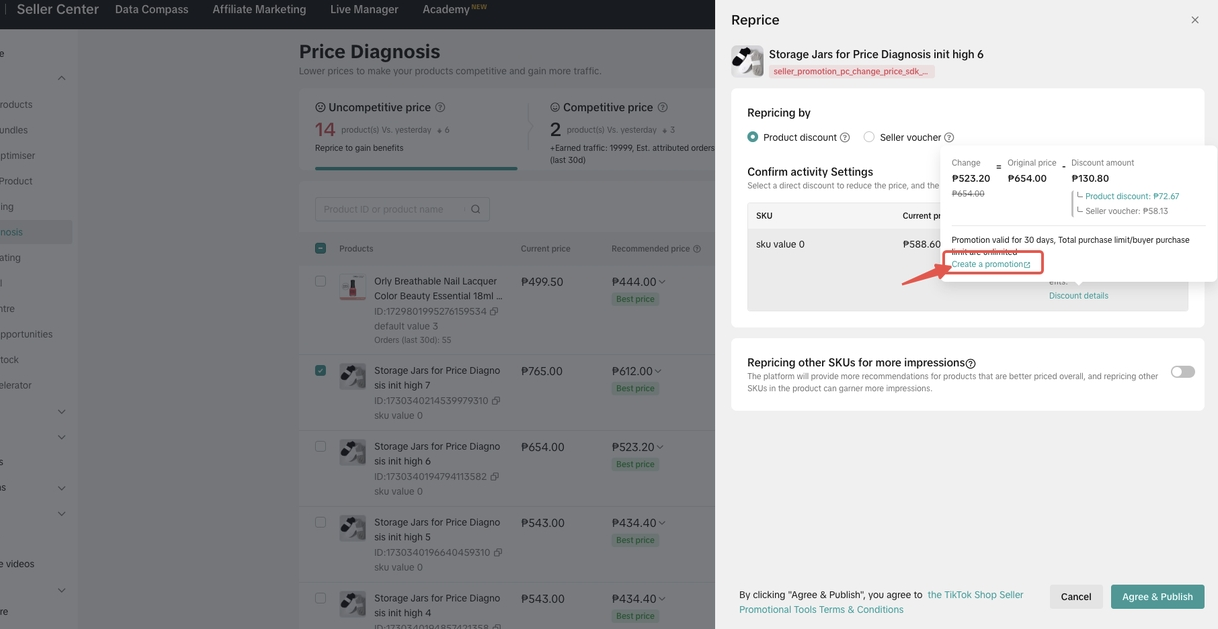The width and height of the screenshot is (1218, 629).
Task: Open Affiliate Marketing in top menu
Action: 259,10
